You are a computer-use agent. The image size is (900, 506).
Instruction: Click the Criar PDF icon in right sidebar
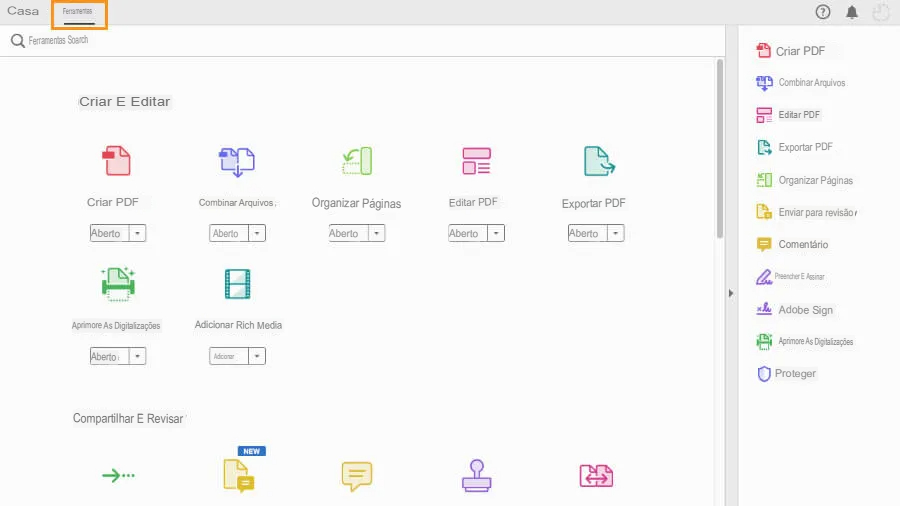[x=763, y=50]
